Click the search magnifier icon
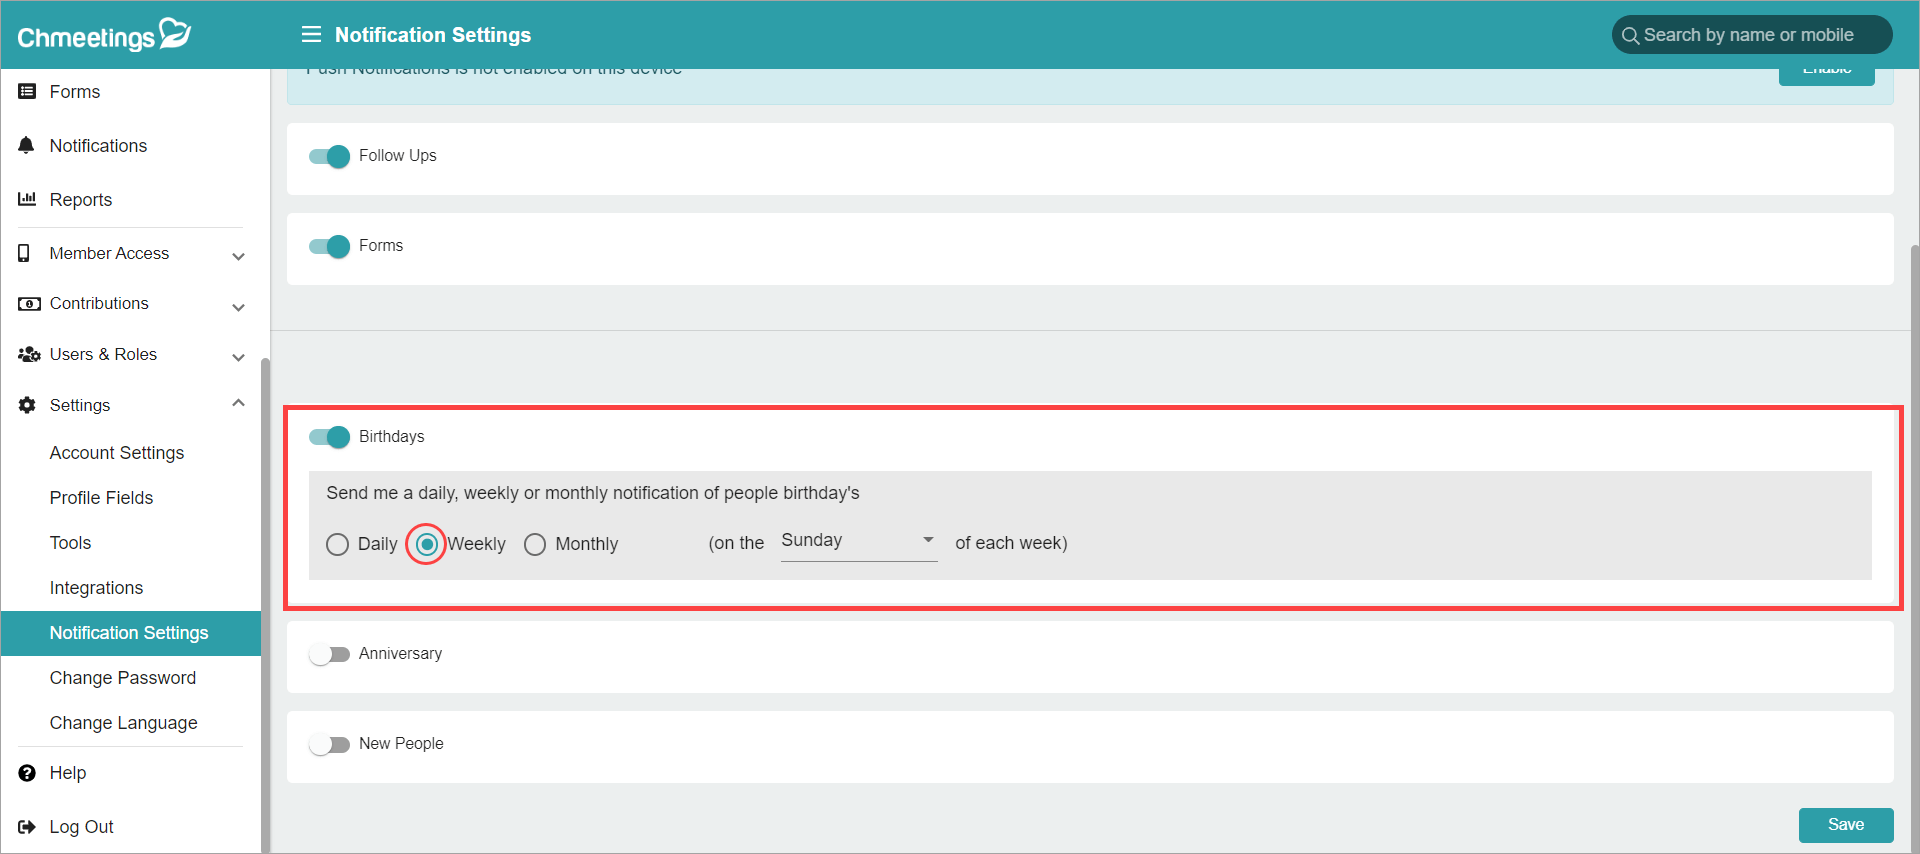Screen dimensions: 1920x854 click(x=1630, y=36)
